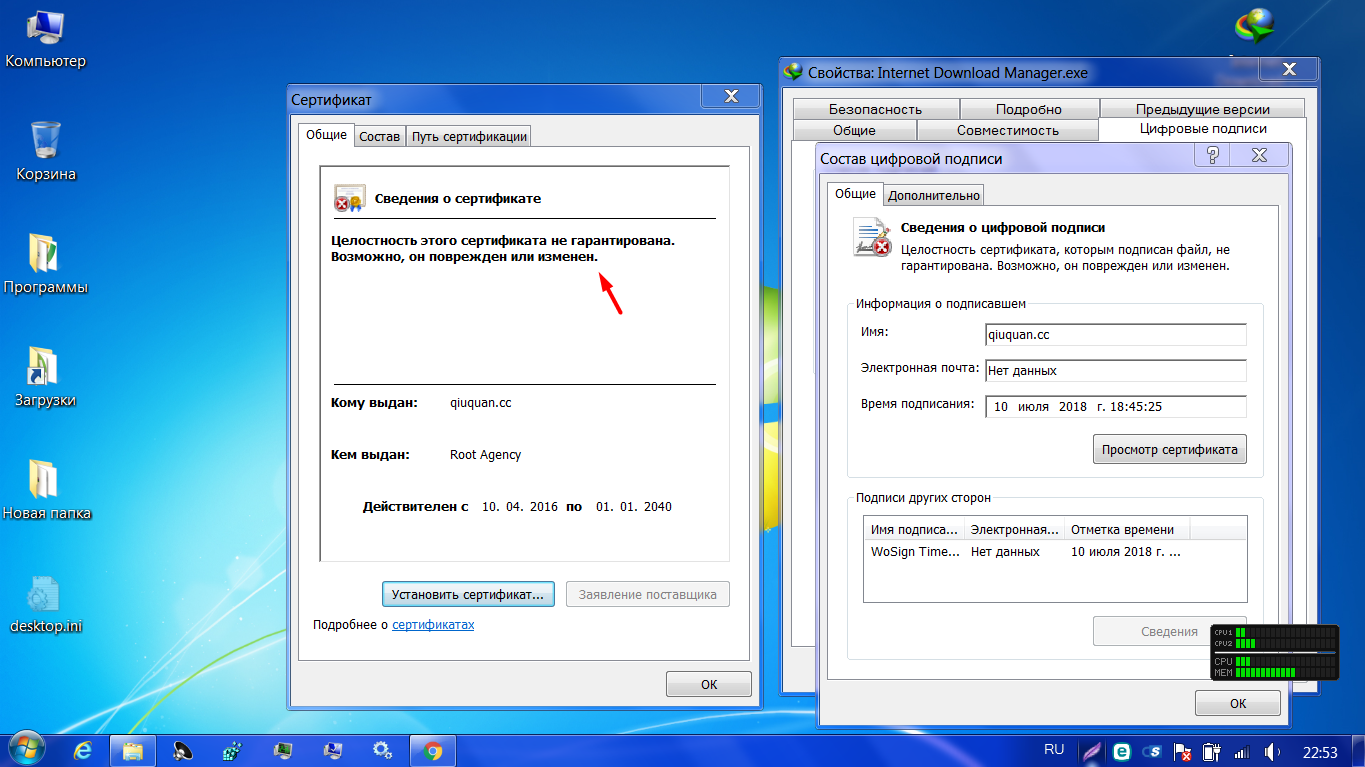Screen dimensions: 1365x767
Task: Open the volume speaker tray icon
Action: pyautogui.click(x=1272, y=751)
